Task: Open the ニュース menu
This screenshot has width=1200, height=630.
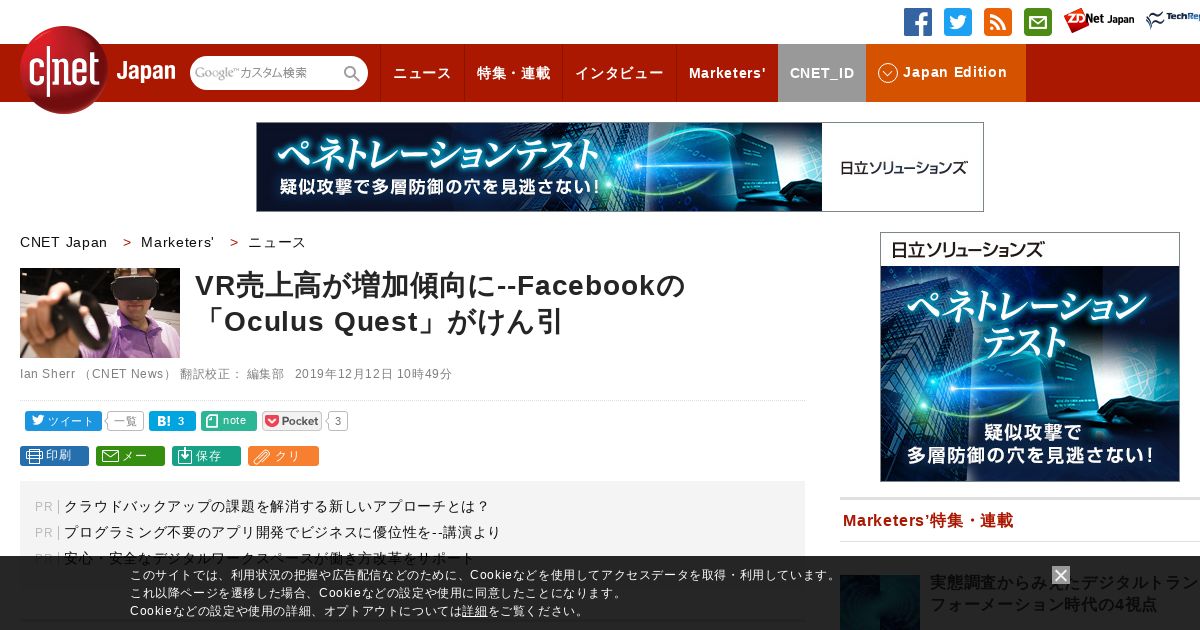Action: pos(422,73)
